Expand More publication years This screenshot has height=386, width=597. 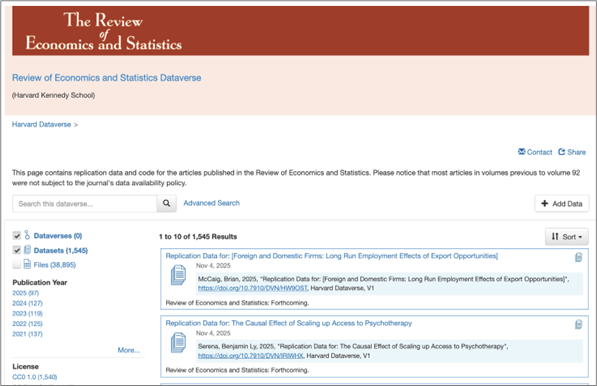[129, 350]
